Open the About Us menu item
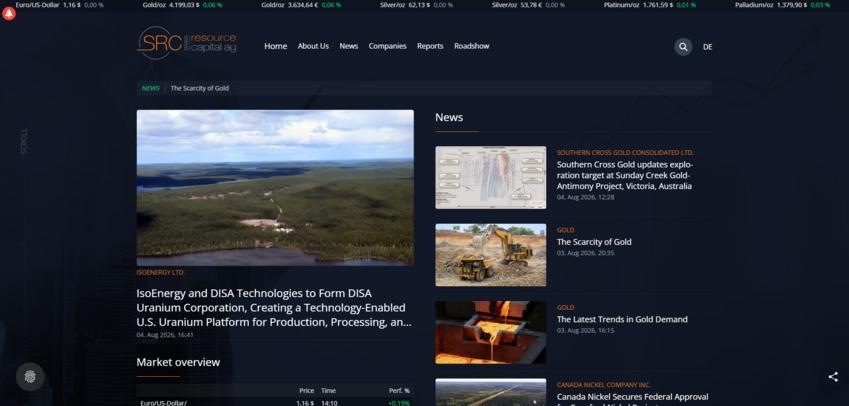This screenshot has height=406, width=849. (313, 46)
